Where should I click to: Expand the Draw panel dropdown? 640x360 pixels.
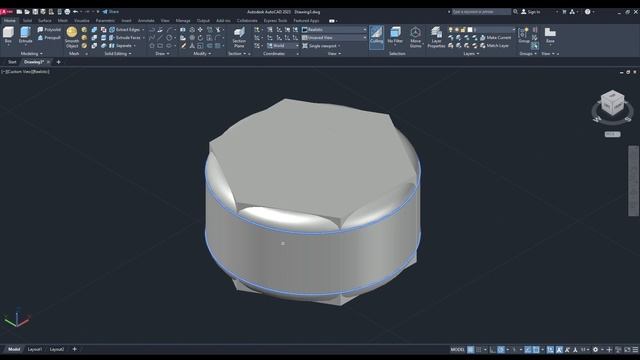(x=162, y=53)
